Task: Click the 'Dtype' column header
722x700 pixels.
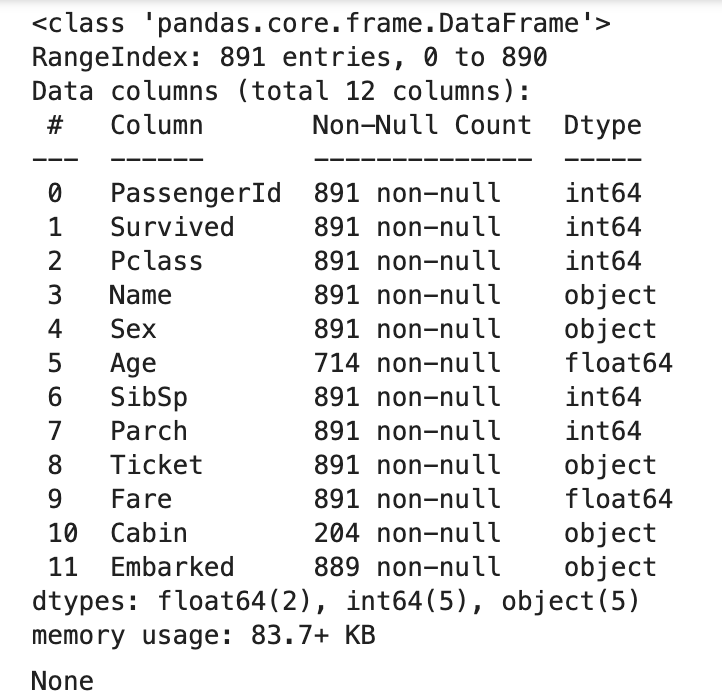Action: [602, 125]
